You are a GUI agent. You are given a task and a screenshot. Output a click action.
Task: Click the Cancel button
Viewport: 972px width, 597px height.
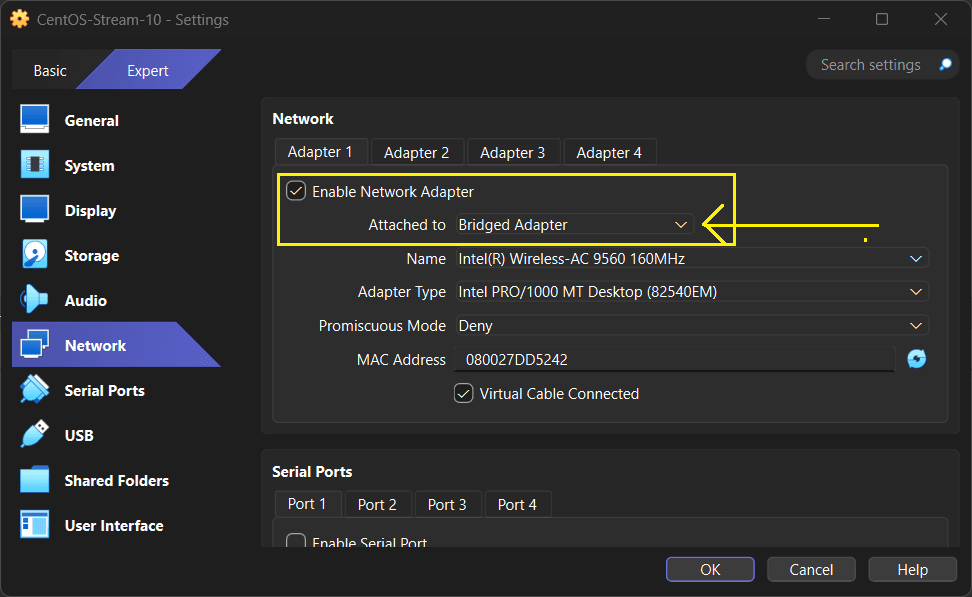[811, 569]
